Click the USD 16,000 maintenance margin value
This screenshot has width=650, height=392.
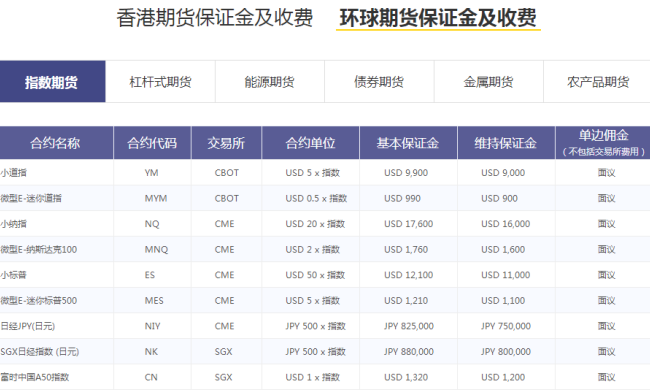coord(505,224)
